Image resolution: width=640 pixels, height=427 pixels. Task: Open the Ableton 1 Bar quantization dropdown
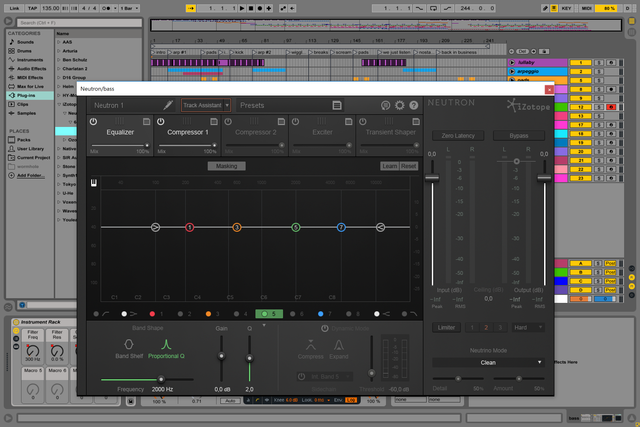[129, 8]
